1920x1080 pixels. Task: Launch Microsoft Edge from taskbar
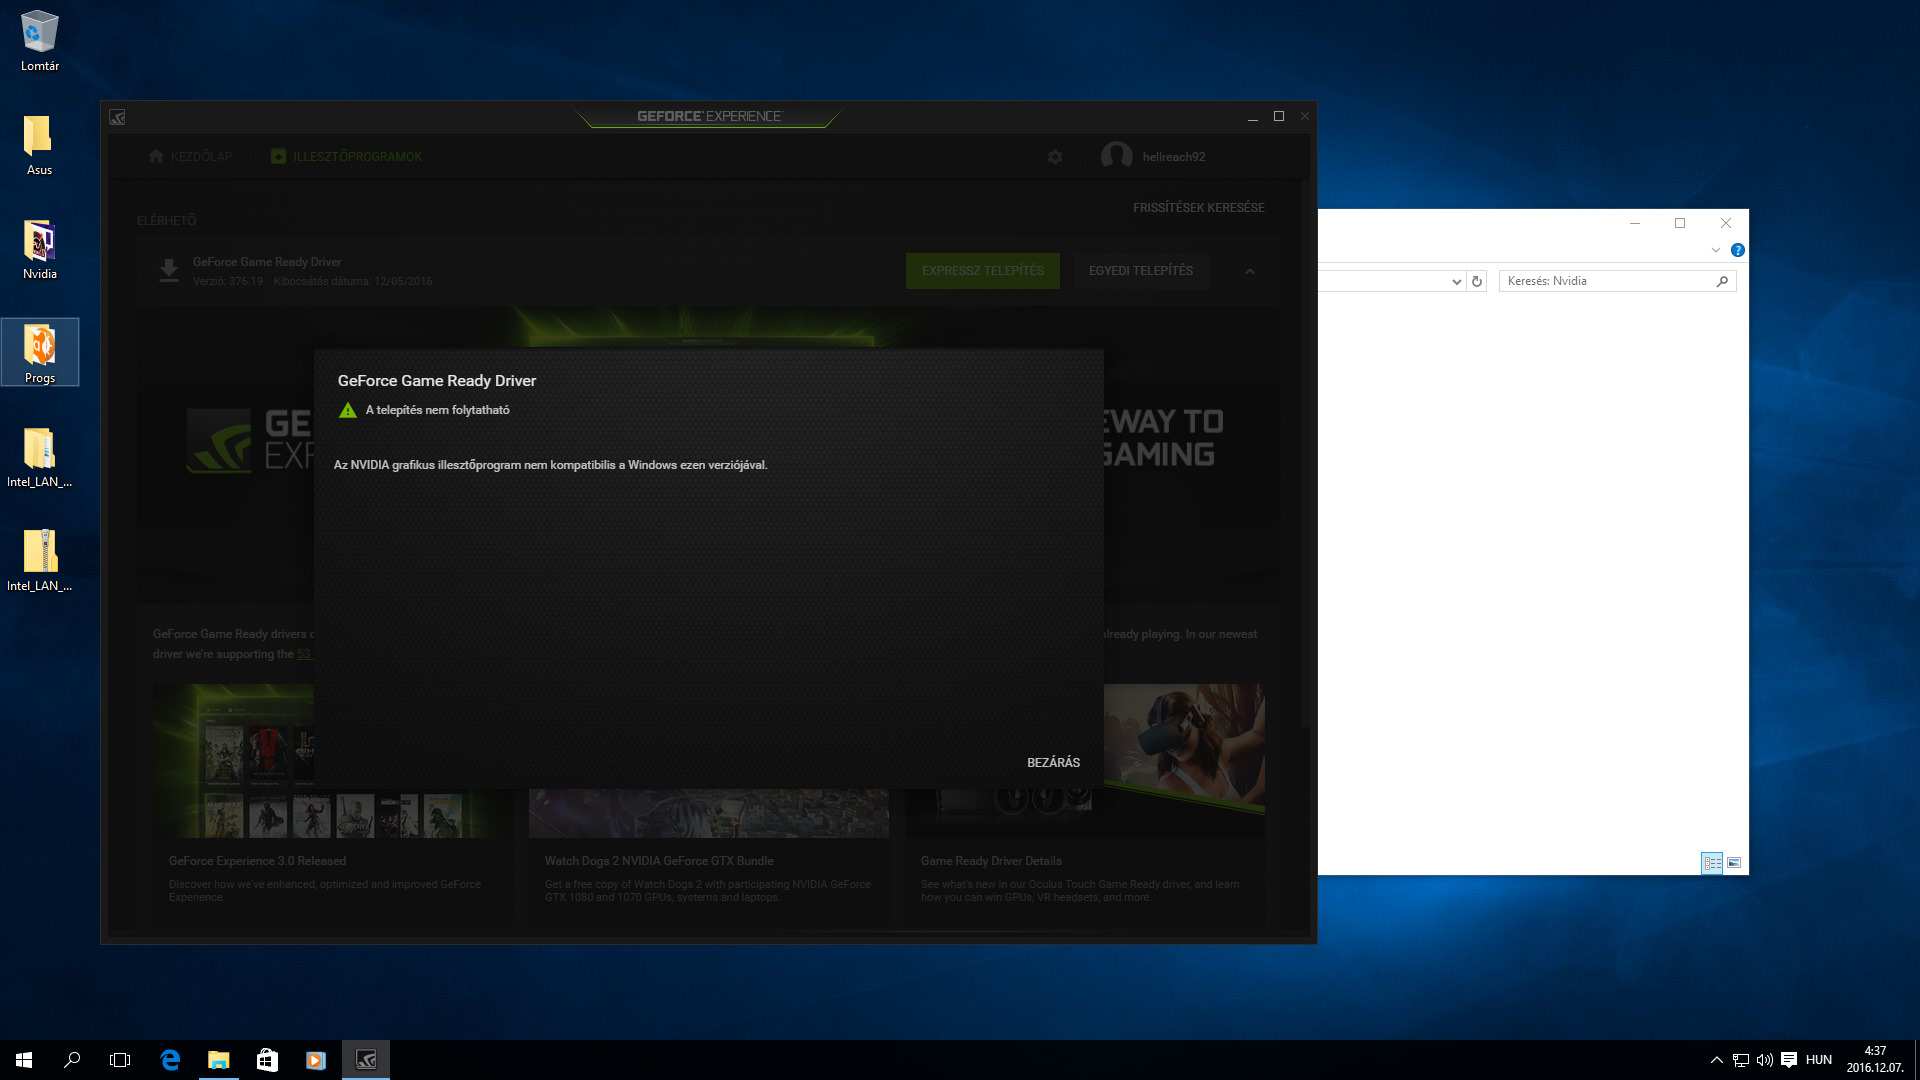click(170, 1060)
